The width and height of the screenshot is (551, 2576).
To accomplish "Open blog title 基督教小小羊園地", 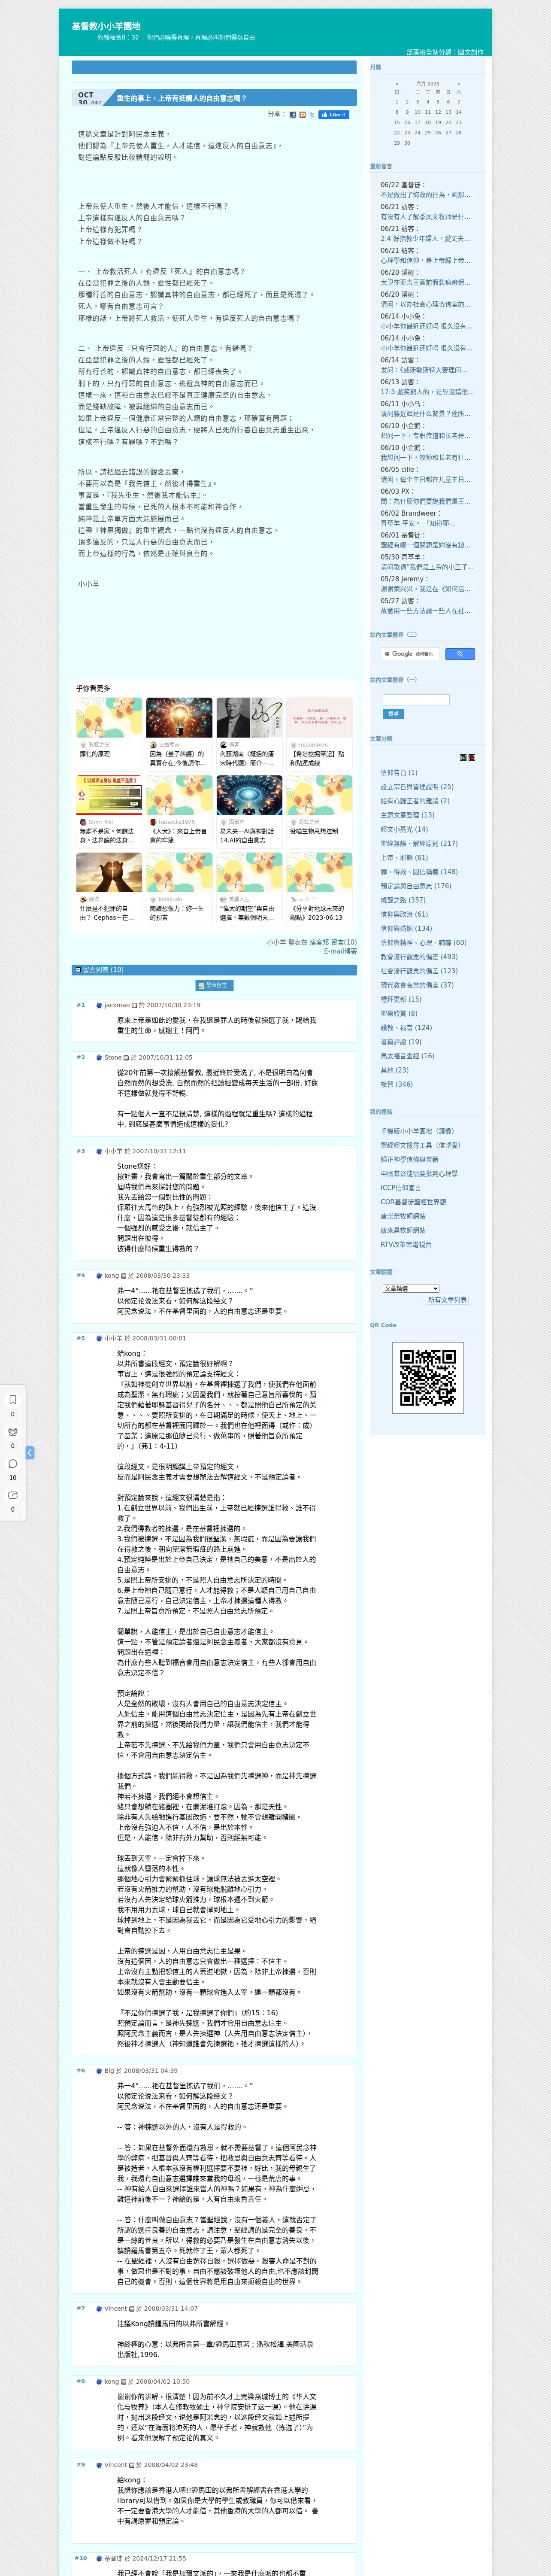I will [x=106, y=26].
